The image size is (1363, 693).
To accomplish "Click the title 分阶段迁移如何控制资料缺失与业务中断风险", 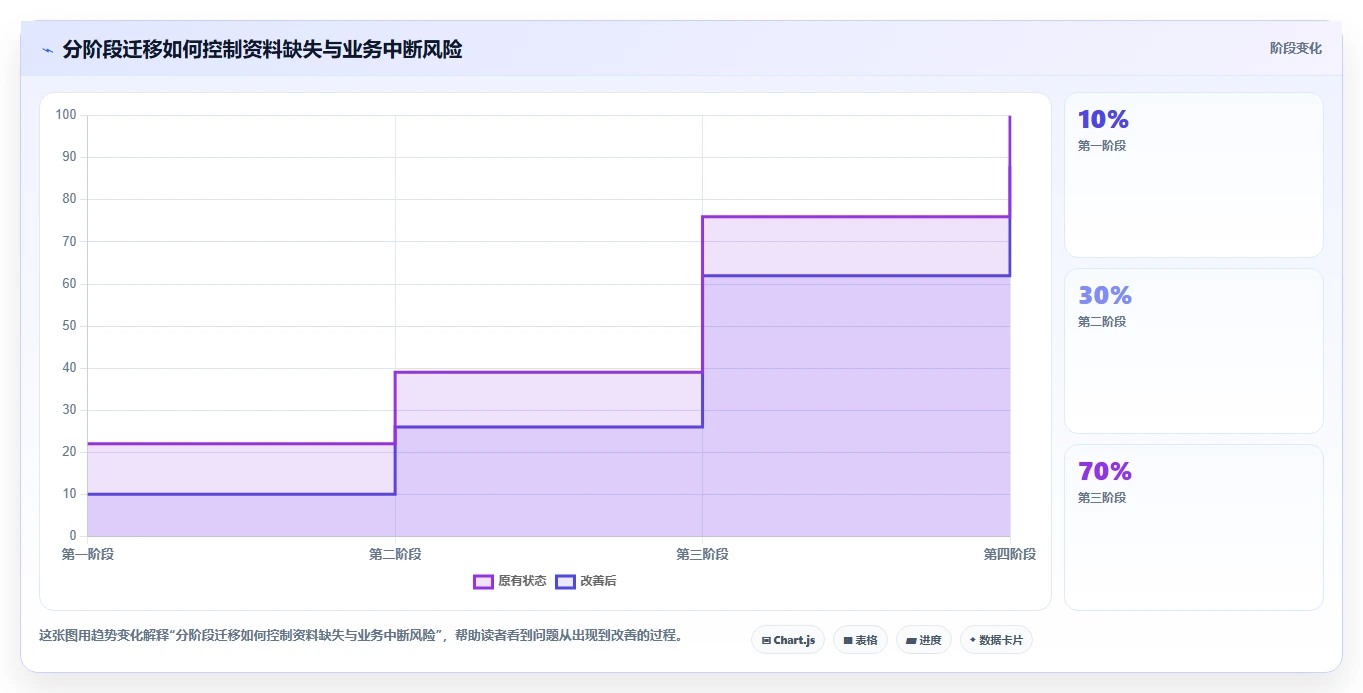I will [262, 49].
